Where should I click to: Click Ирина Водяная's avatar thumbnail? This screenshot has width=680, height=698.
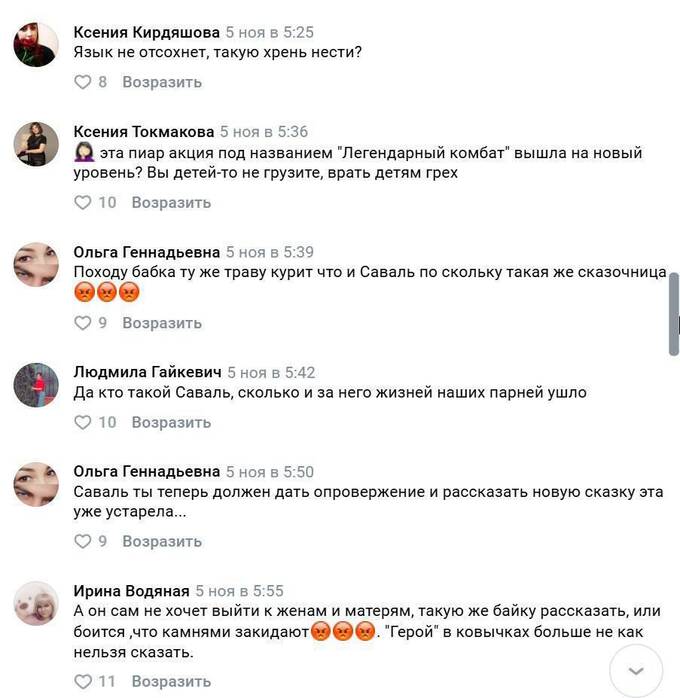(x=36, y=604)
